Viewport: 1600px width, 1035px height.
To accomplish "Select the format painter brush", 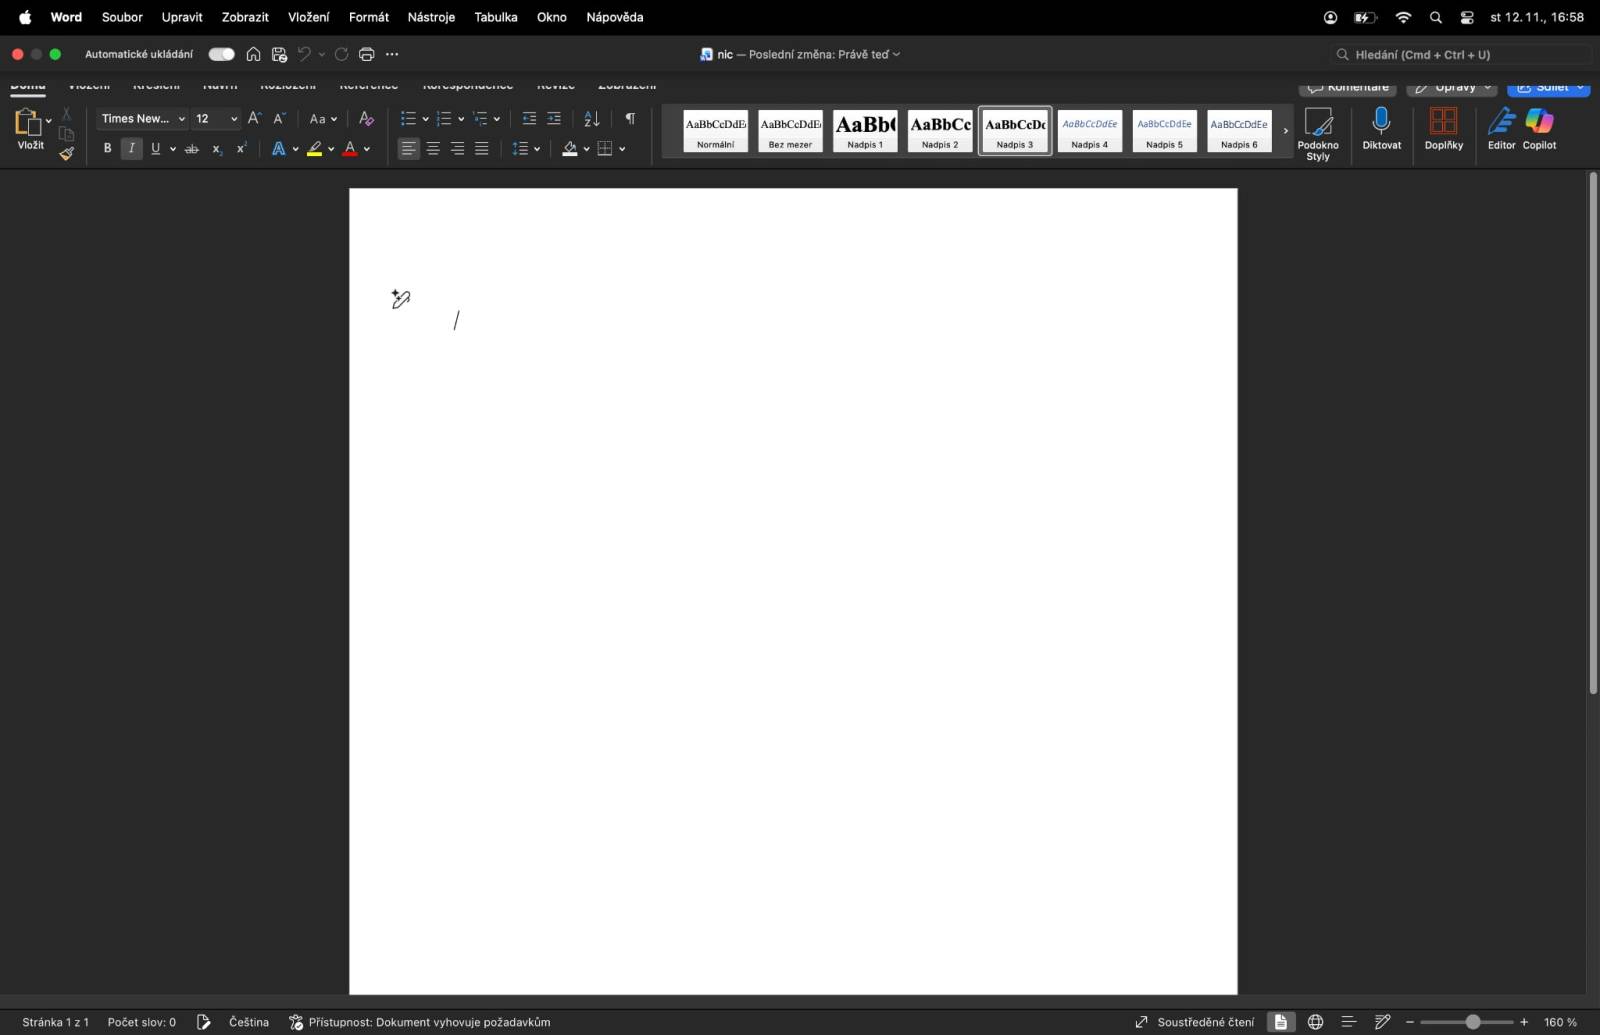I will [x=66, y=153].
